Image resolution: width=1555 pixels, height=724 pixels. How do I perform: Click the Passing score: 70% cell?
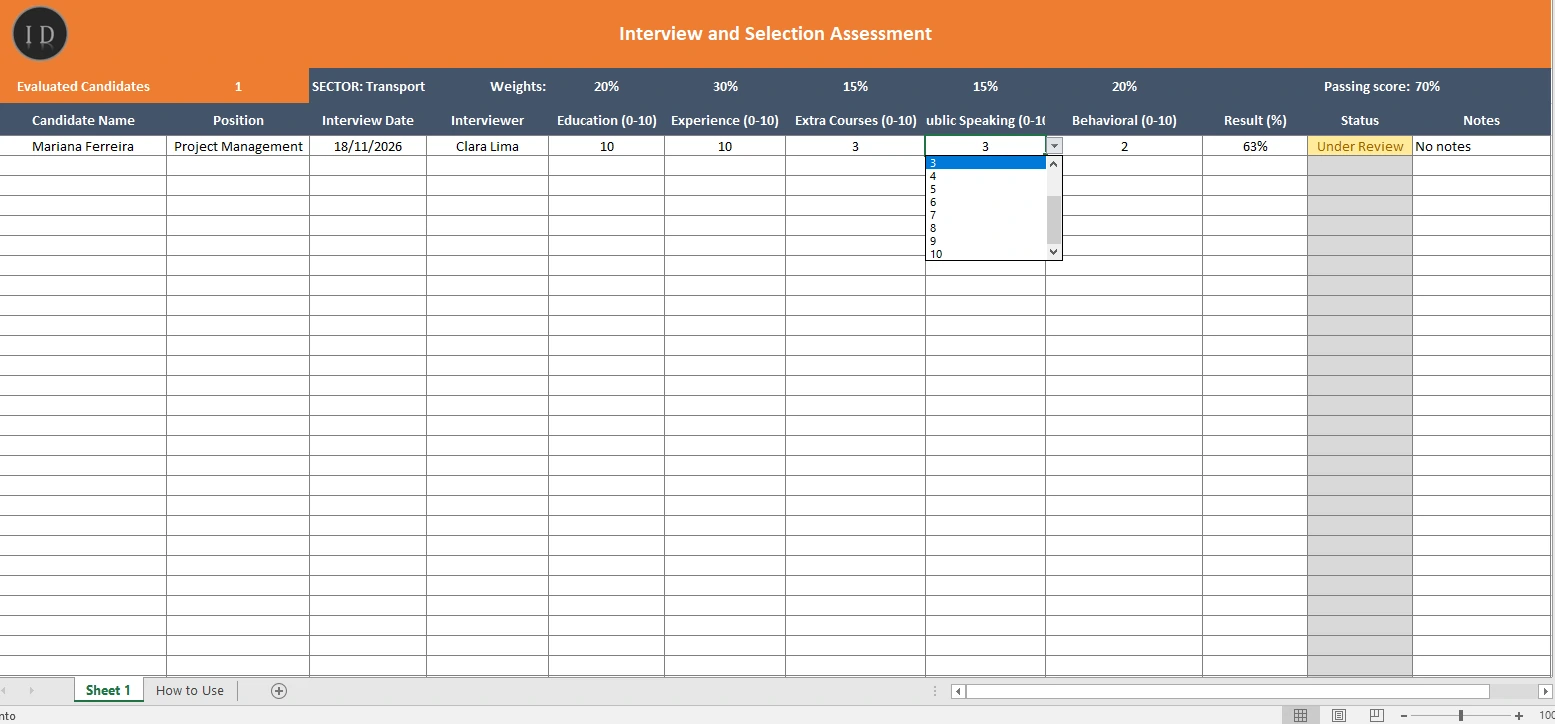pos(1382,86)
